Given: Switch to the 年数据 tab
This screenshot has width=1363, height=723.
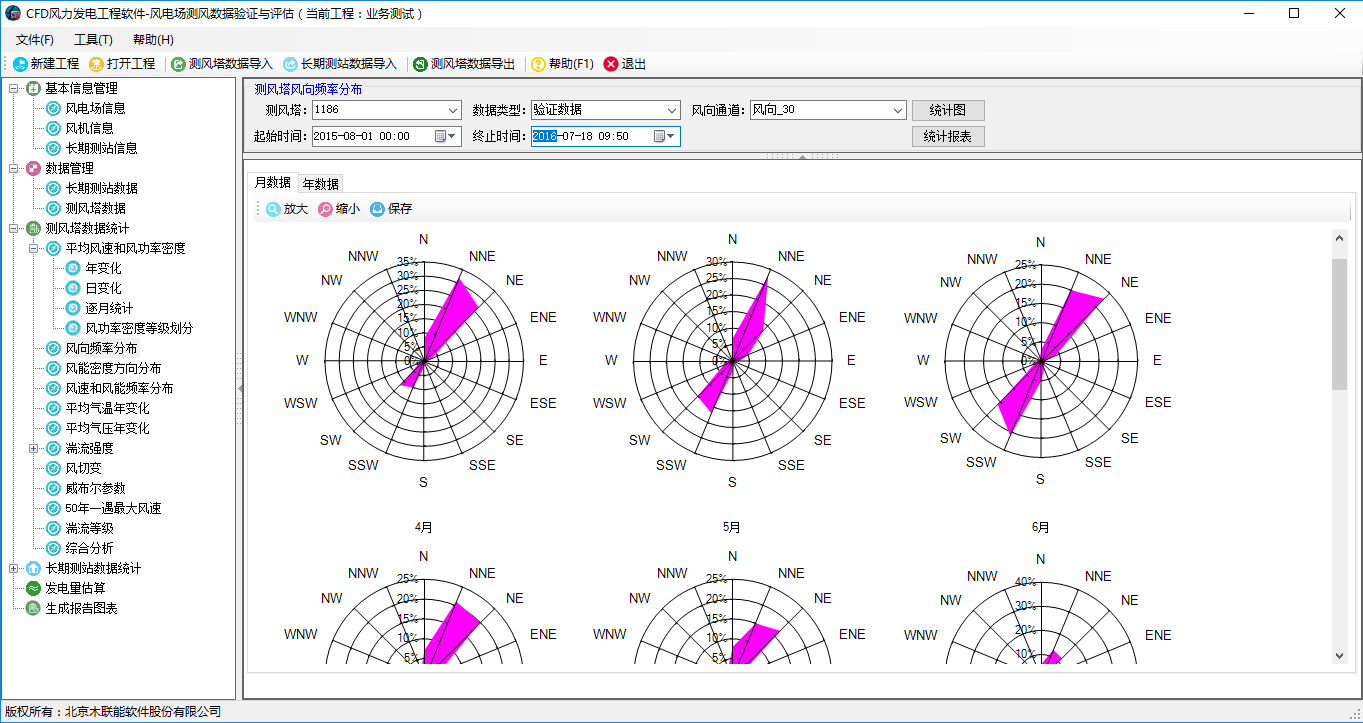Looking at the screenshot, I should coord(320,184).
